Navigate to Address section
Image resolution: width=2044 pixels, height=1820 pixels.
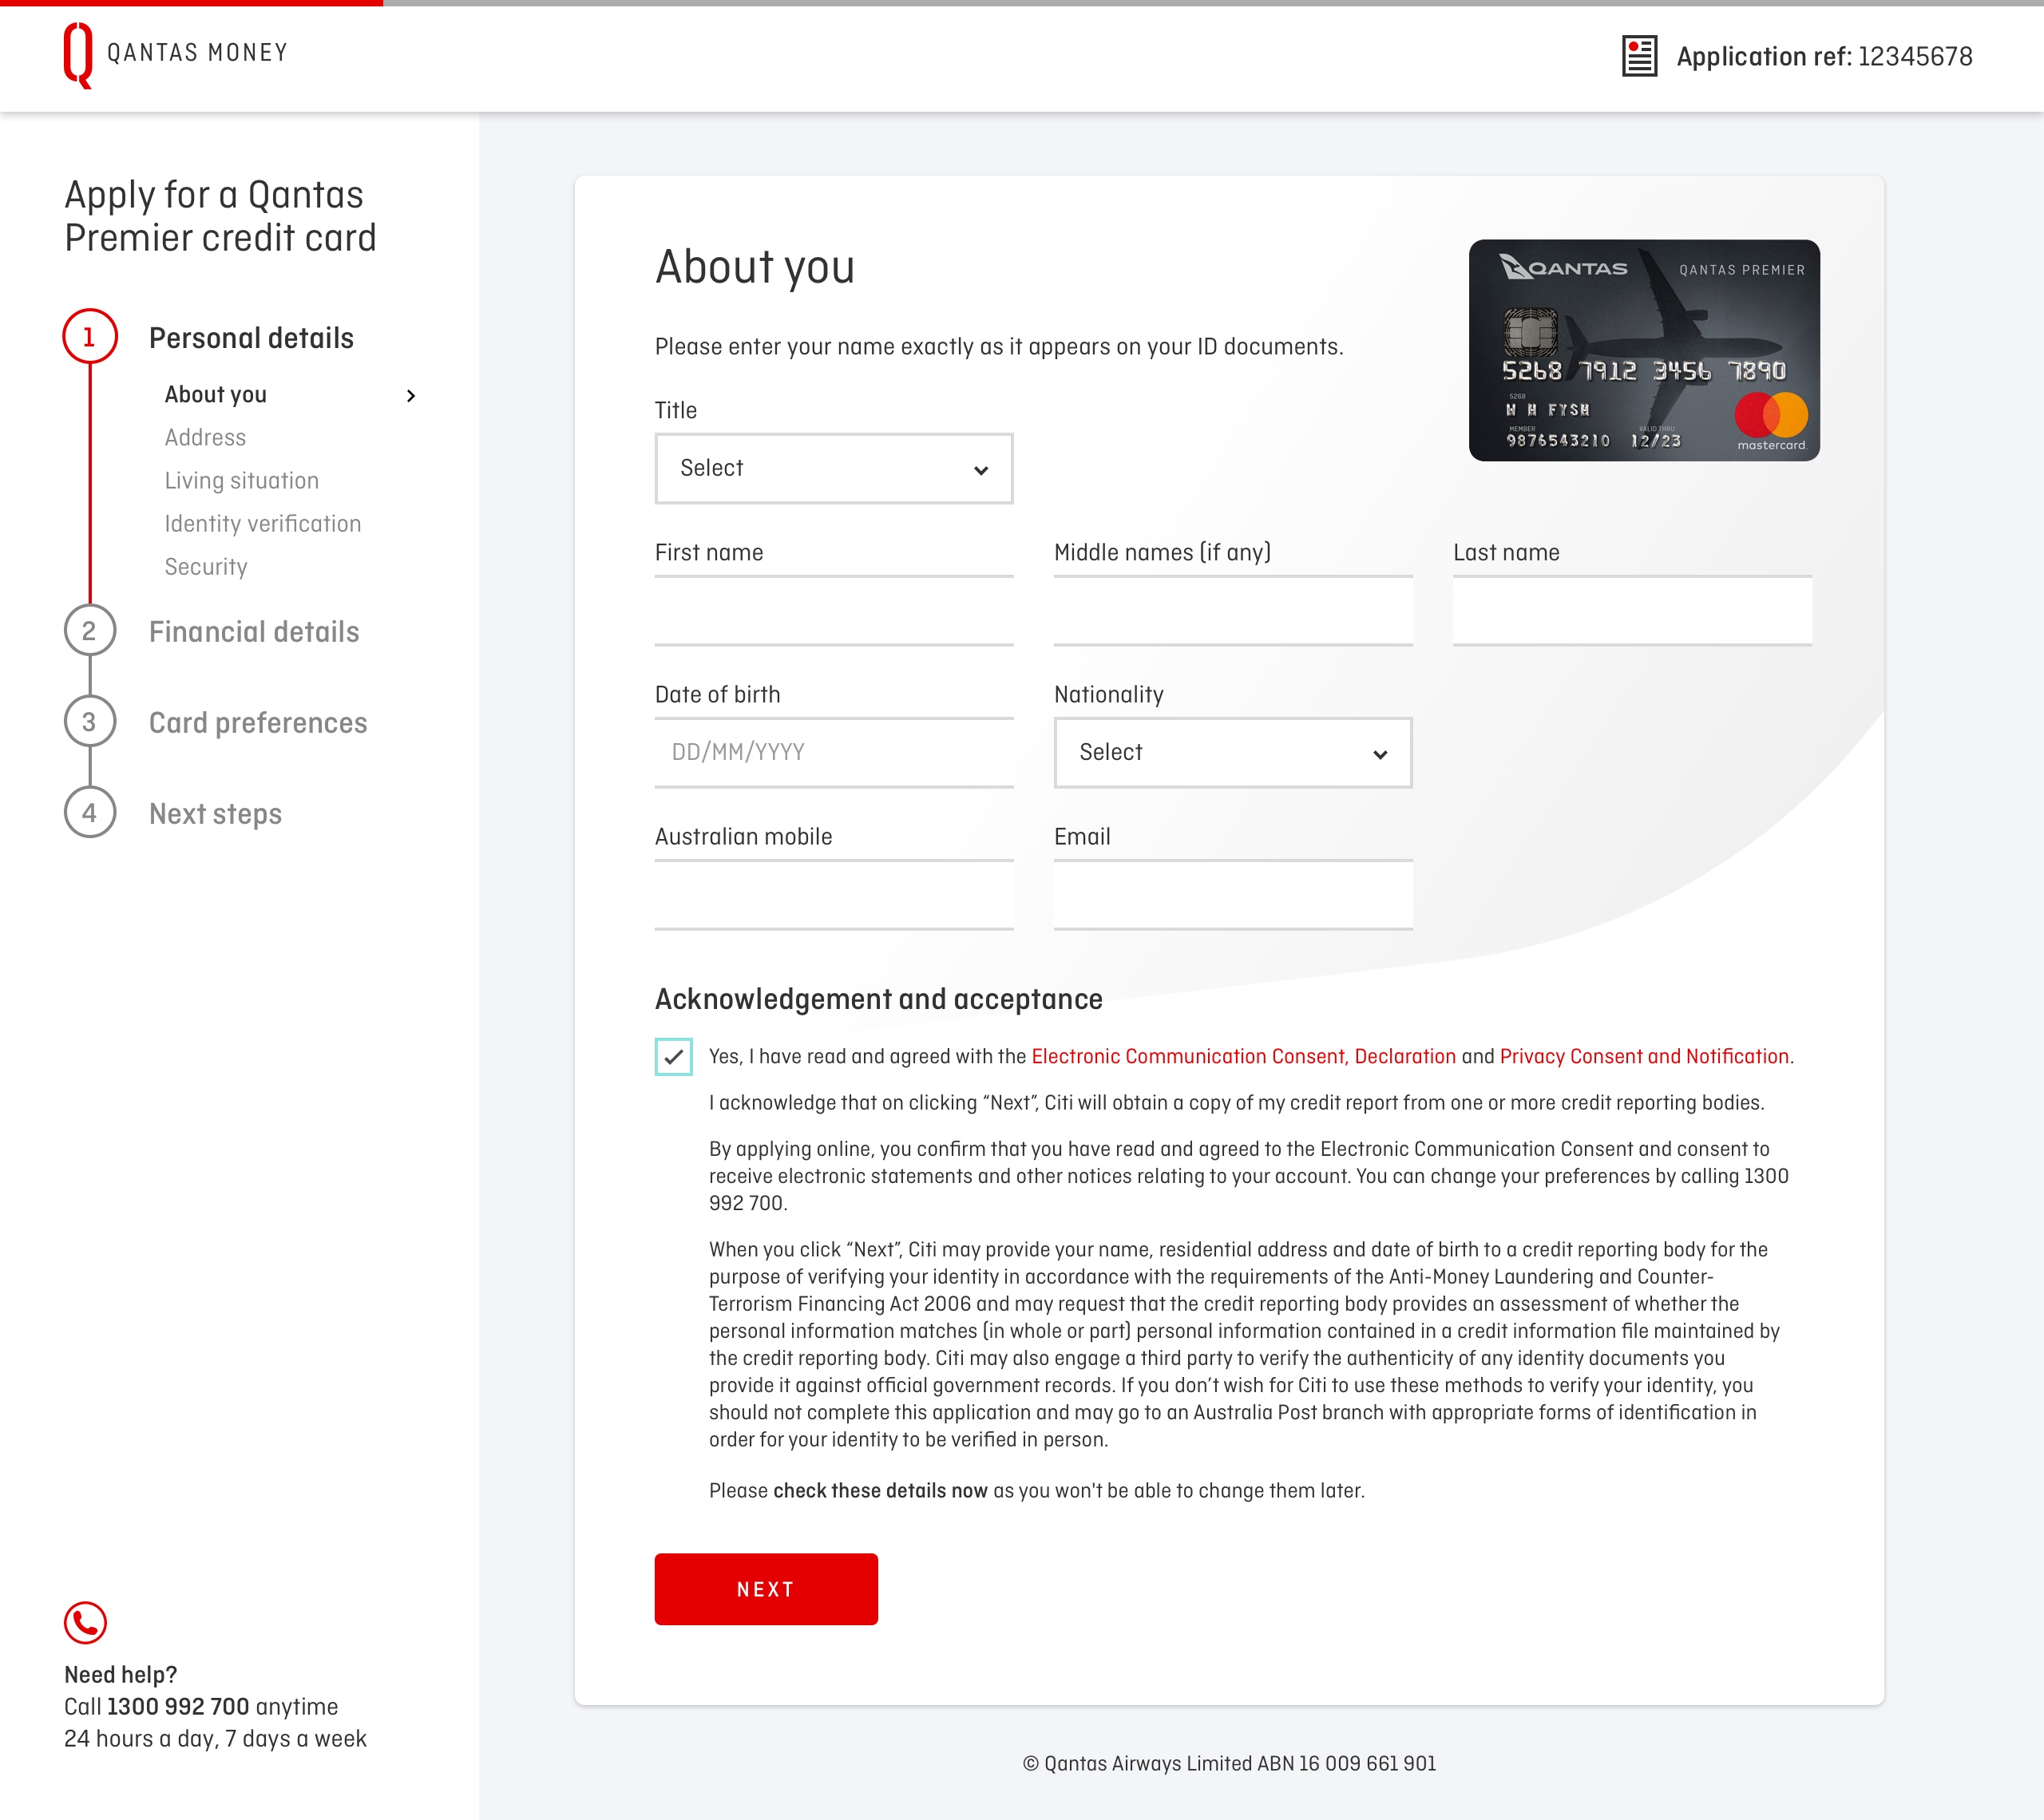[202, 437]
